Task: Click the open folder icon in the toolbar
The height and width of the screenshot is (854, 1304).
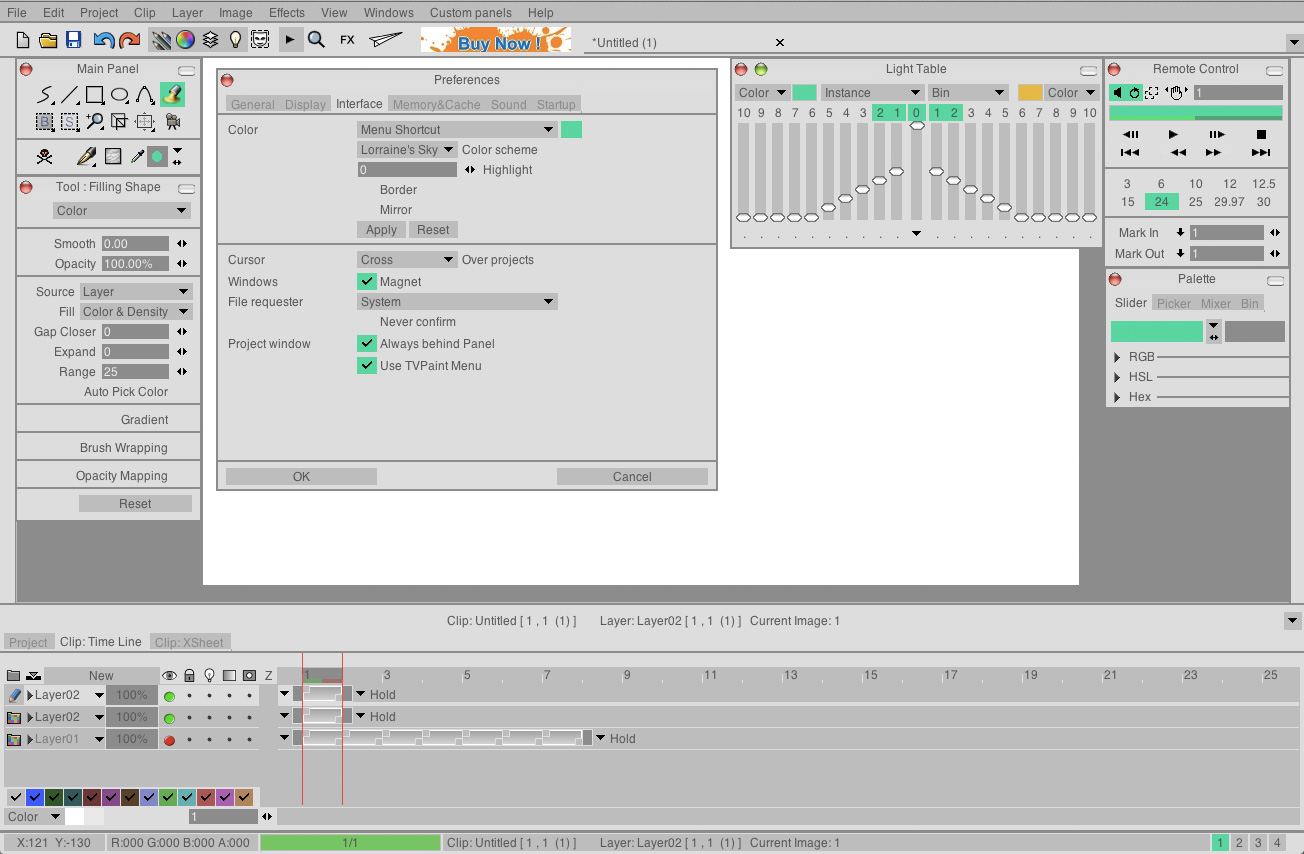Action: tap(47, 40)
